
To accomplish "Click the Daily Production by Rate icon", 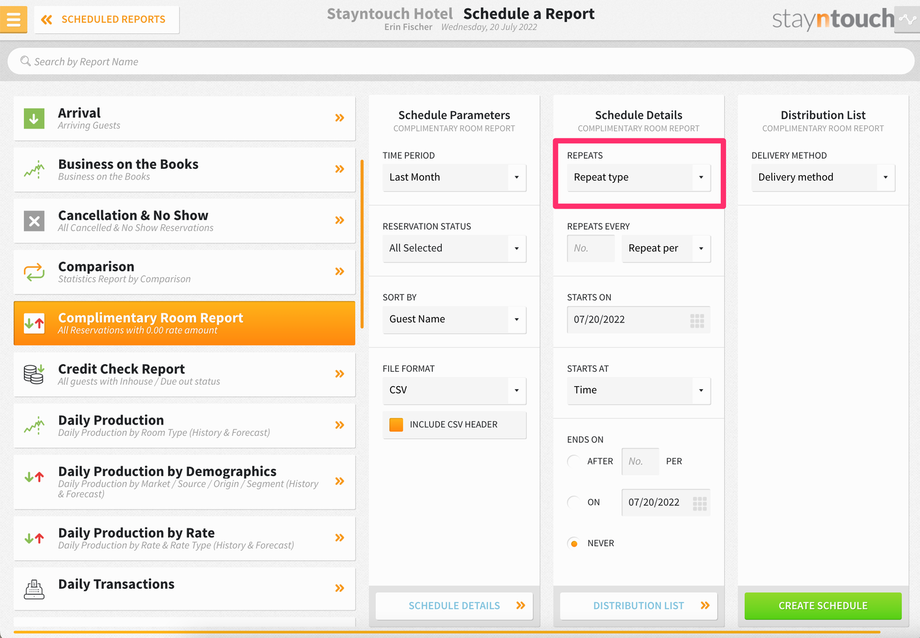I will click(34, 538).
